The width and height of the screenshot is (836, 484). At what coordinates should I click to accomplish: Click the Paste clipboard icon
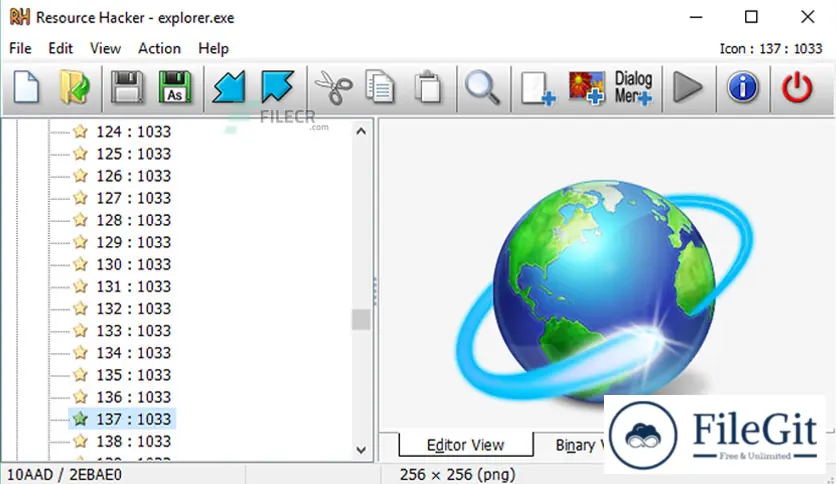point(428,87)
